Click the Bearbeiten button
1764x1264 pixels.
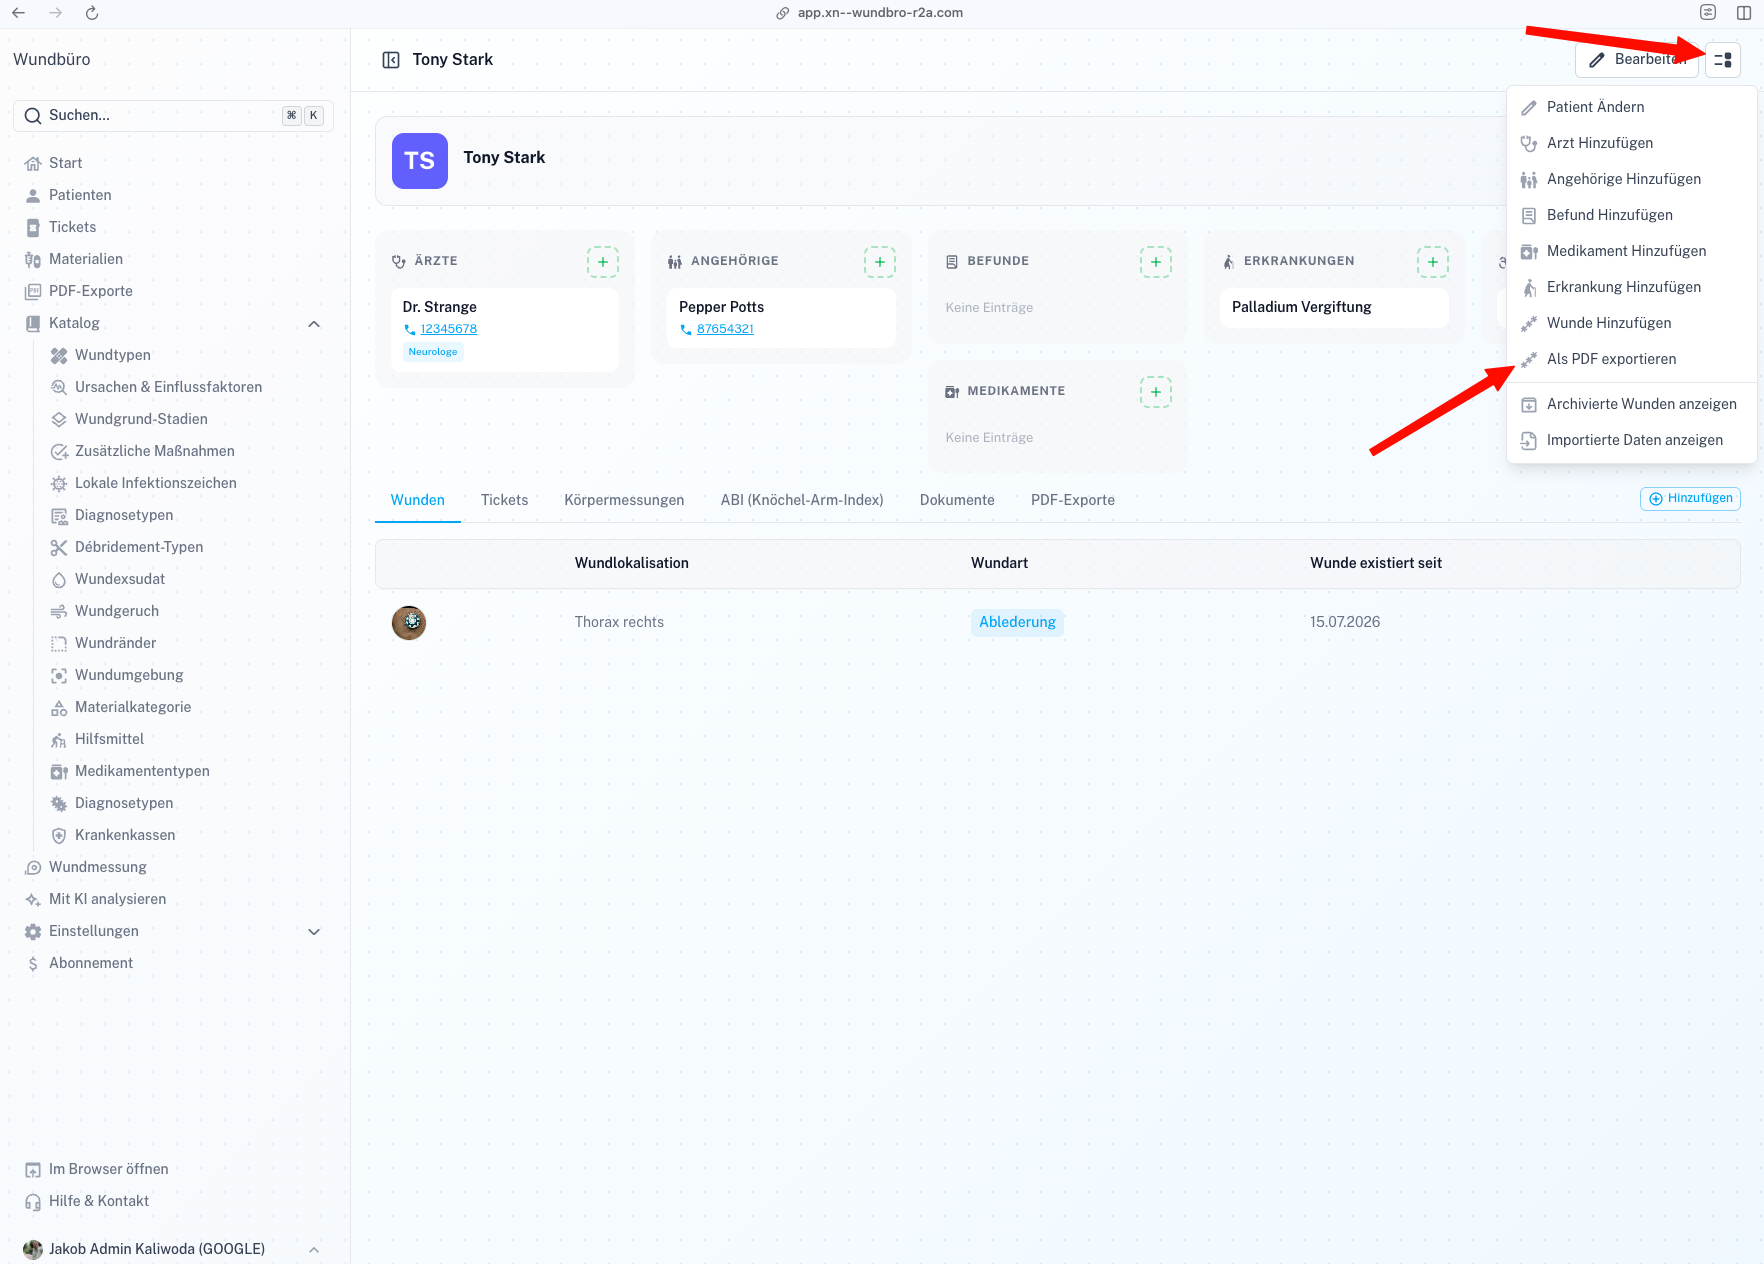click(x=1638, y=60)
